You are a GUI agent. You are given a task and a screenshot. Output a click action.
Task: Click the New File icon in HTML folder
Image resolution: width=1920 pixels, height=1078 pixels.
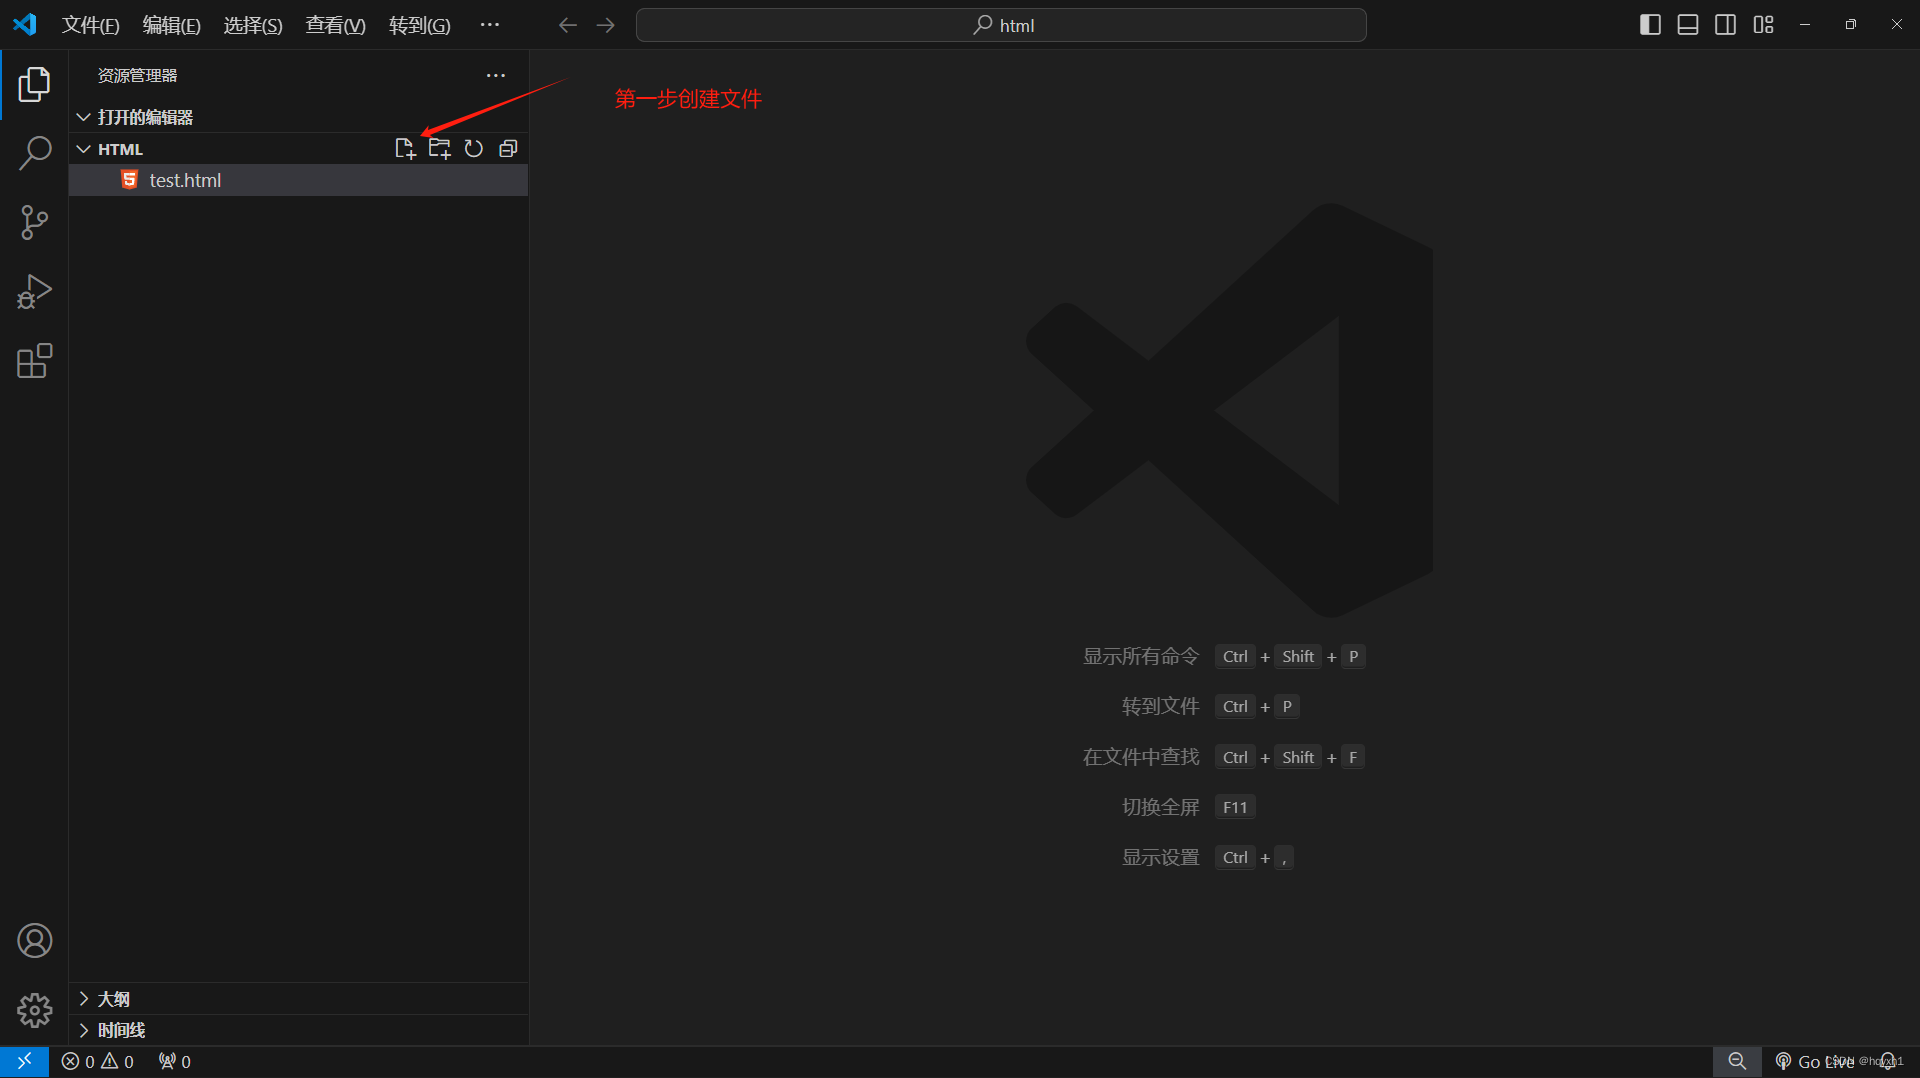point(405,149)
